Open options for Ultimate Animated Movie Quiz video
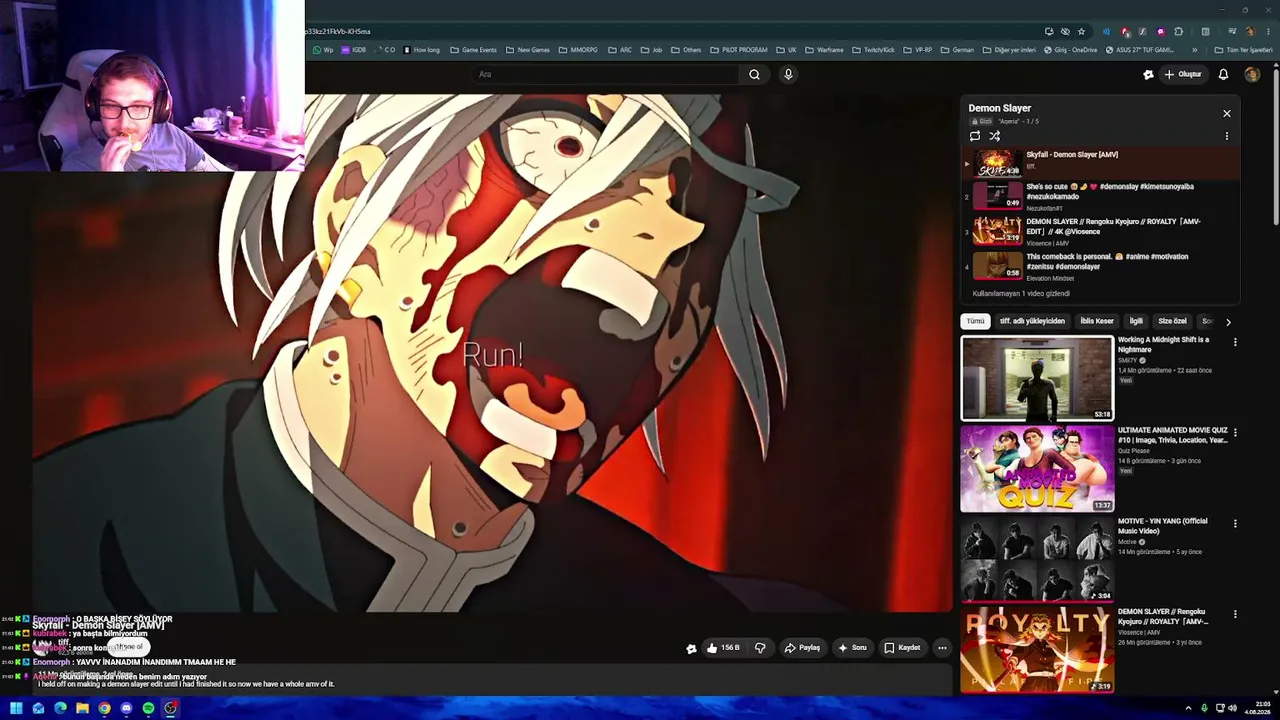This screenshot has height=720, width=1280. tap(1235, 433)
